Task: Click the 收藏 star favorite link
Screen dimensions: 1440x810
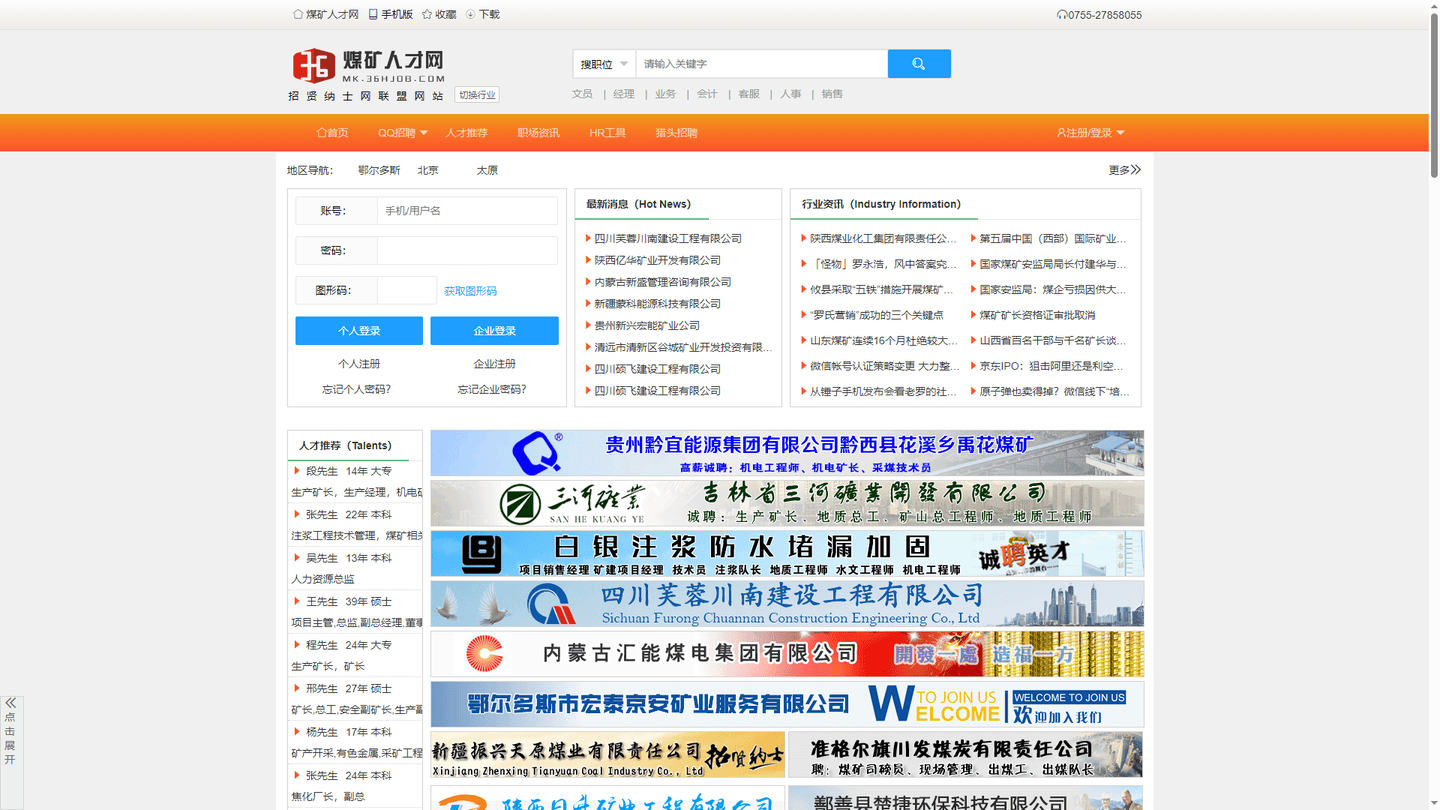Action: [439, 14]
